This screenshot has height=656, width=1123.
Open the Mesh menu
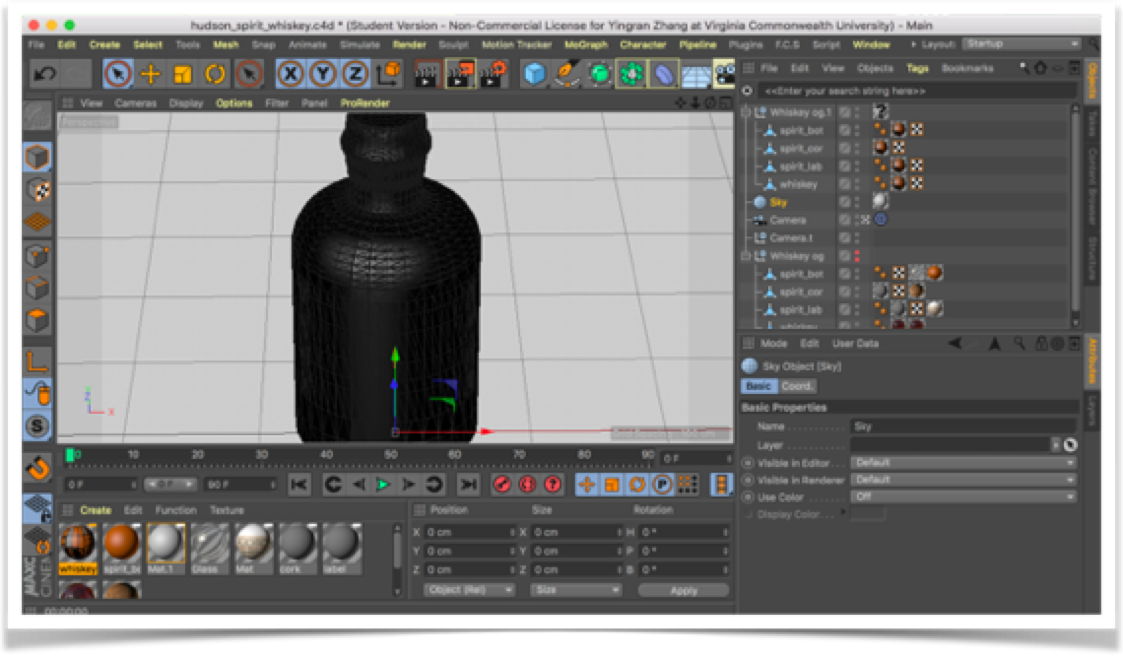point(226,44)
